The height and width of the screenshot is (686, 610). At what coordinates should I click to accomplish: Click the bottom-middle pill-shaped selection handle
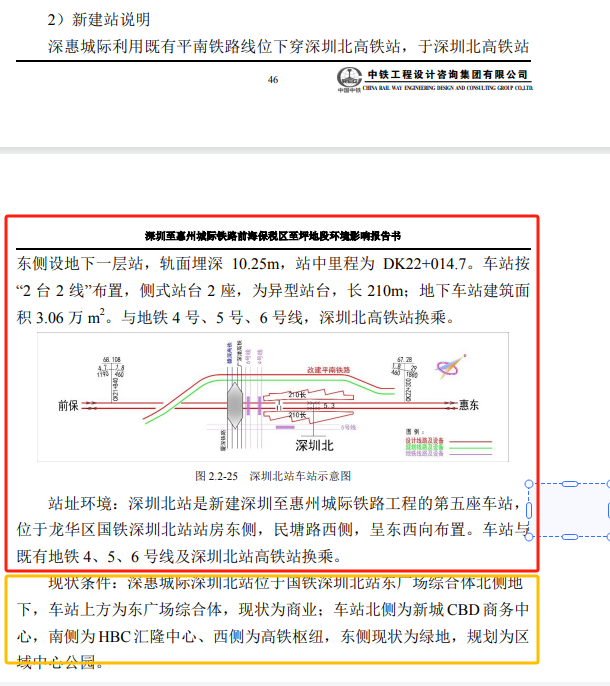[x=570, y=537]
